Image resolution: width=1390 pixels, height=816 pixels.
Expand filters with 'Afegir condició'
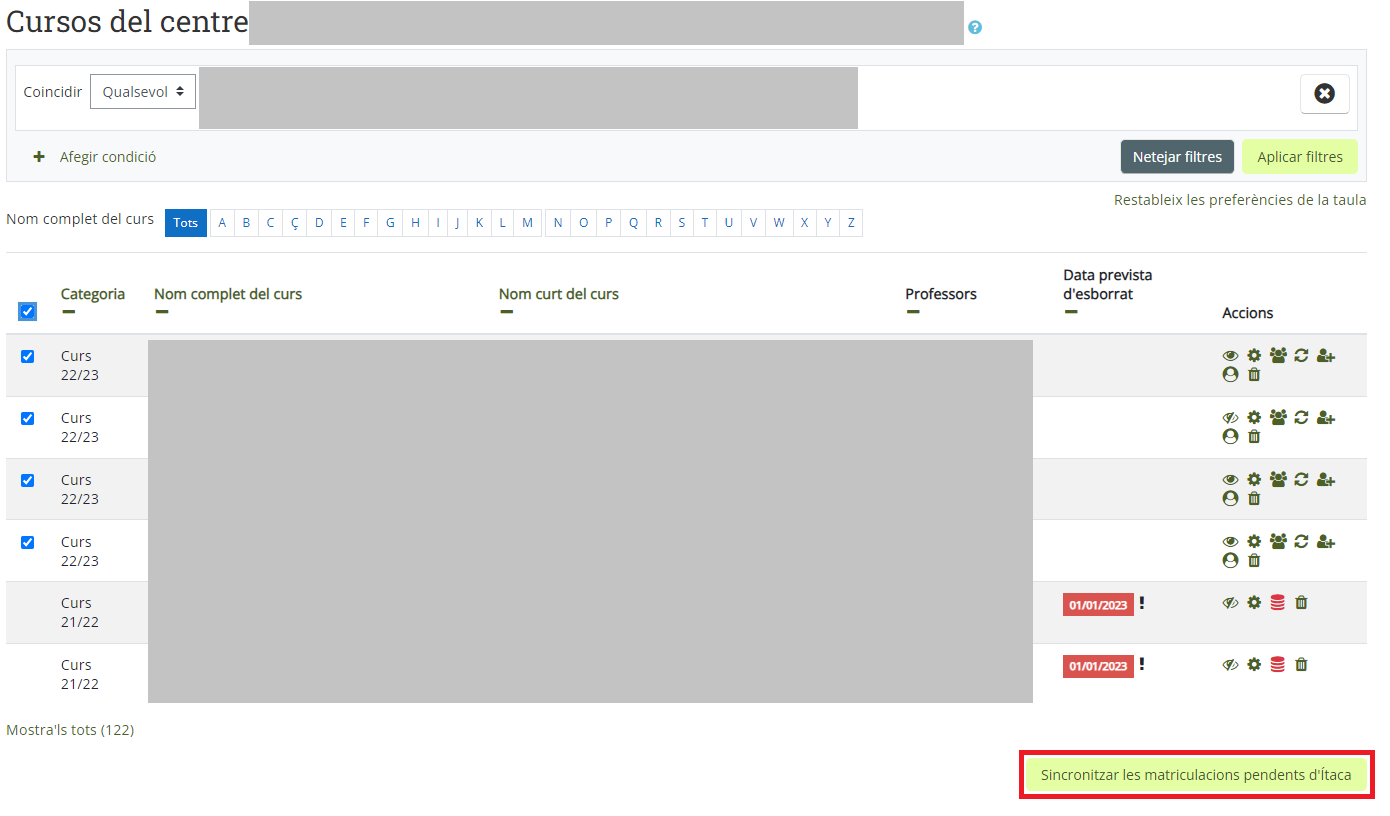point(96,157)
